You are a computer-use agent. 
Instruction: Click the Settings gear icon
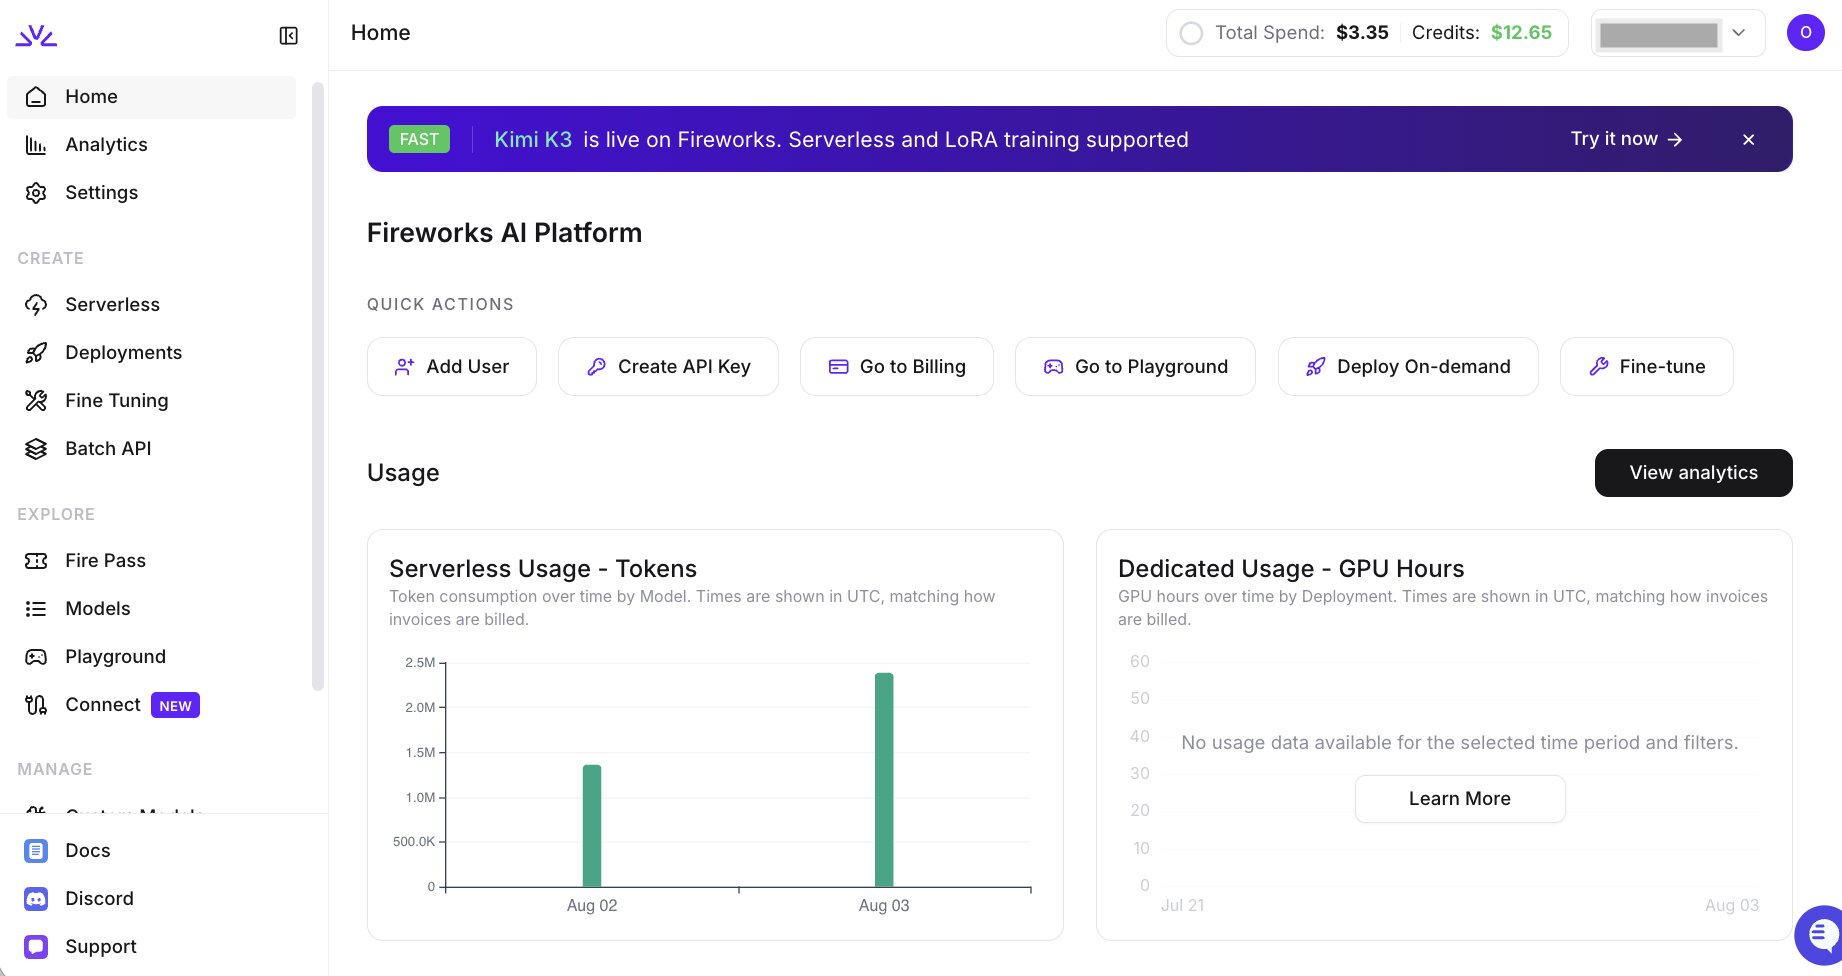click(x=36, y=193)
